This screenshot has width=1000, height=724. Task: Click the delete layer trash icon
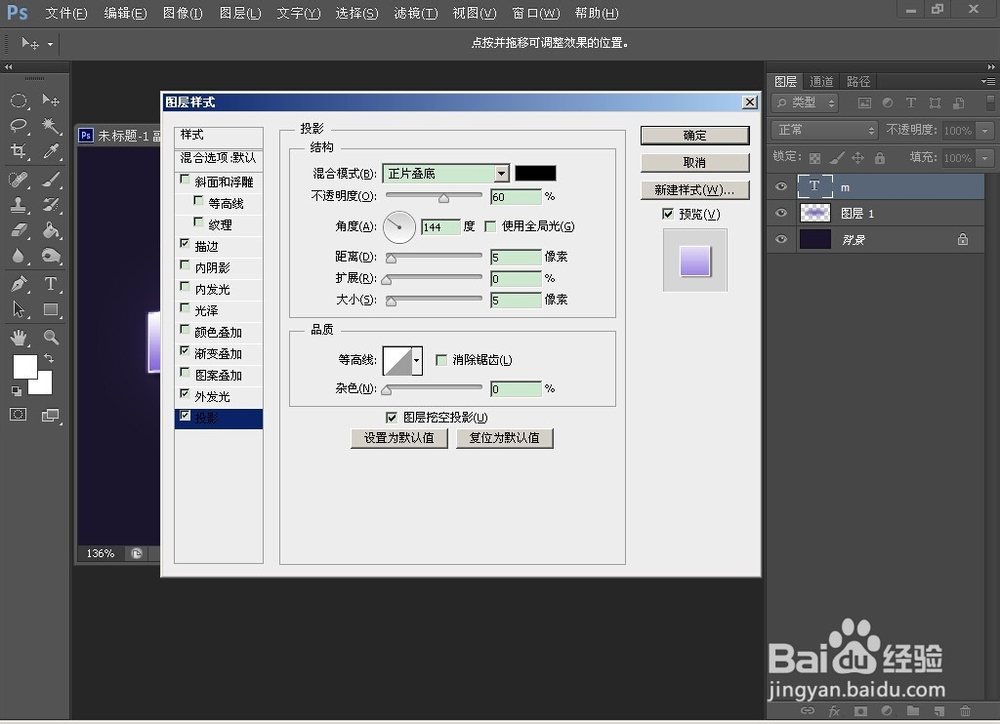point(965,711)
